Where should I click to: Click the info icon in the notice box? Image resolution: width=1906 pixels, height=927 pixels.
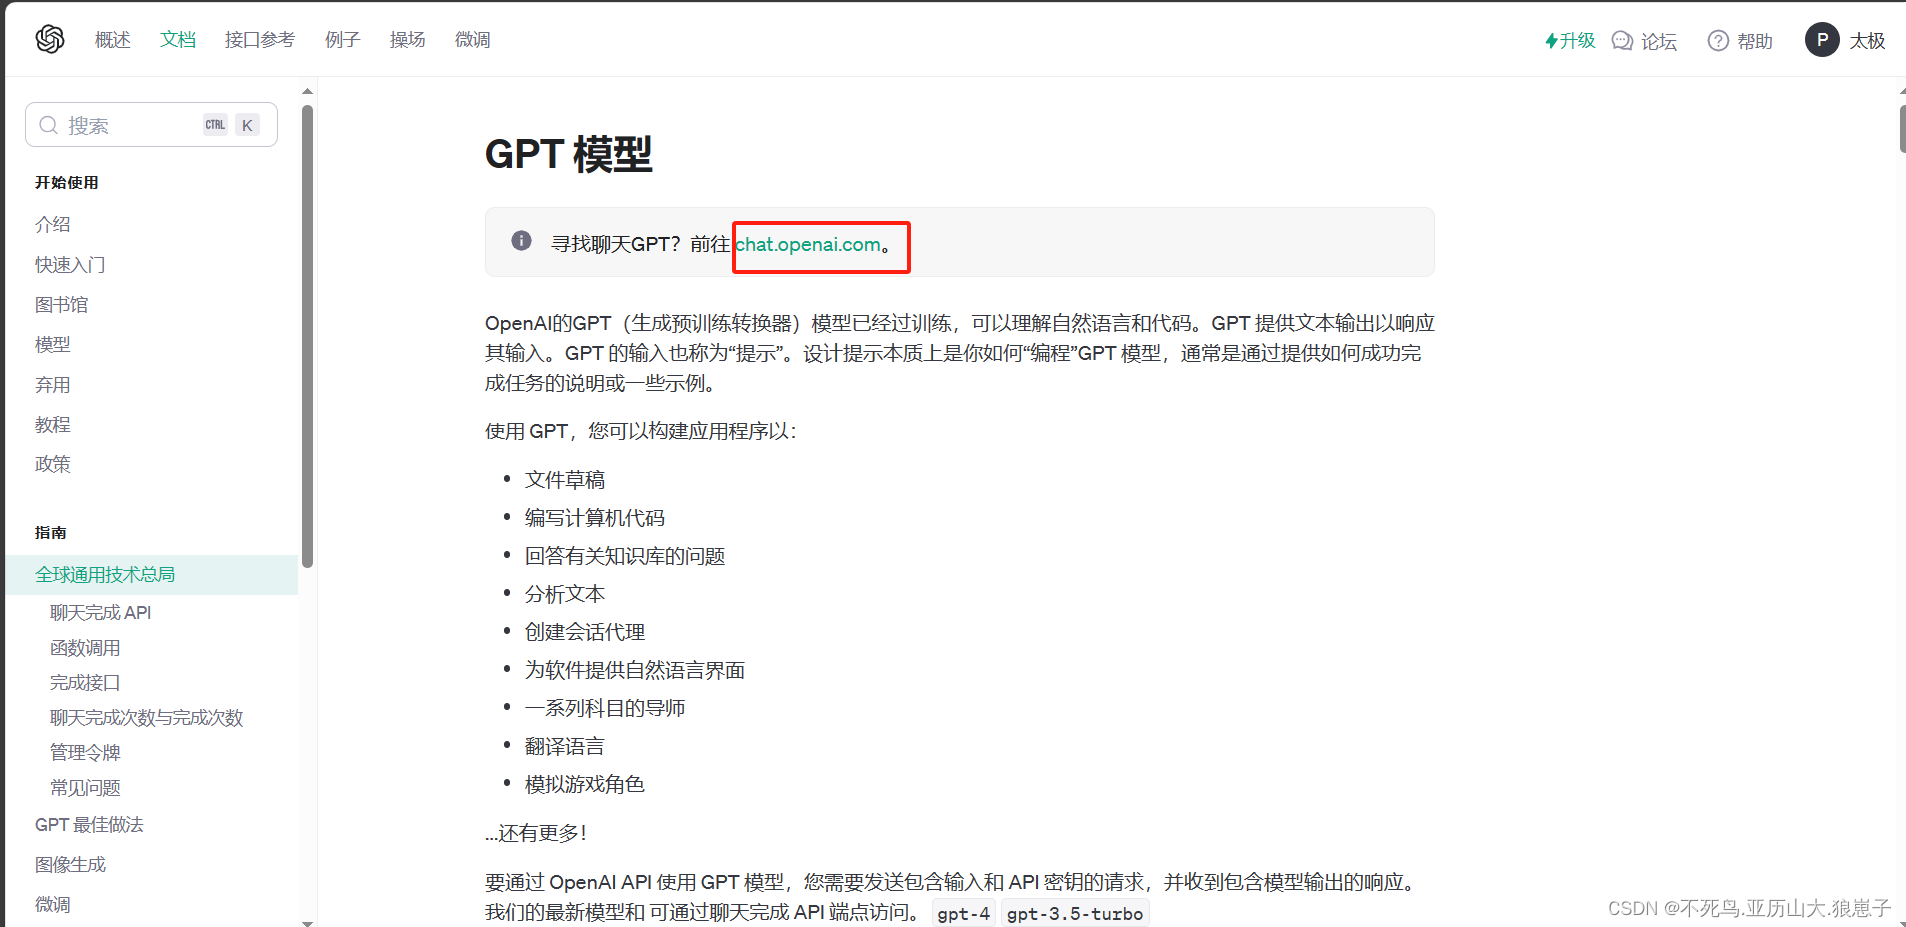click(521, 240)
